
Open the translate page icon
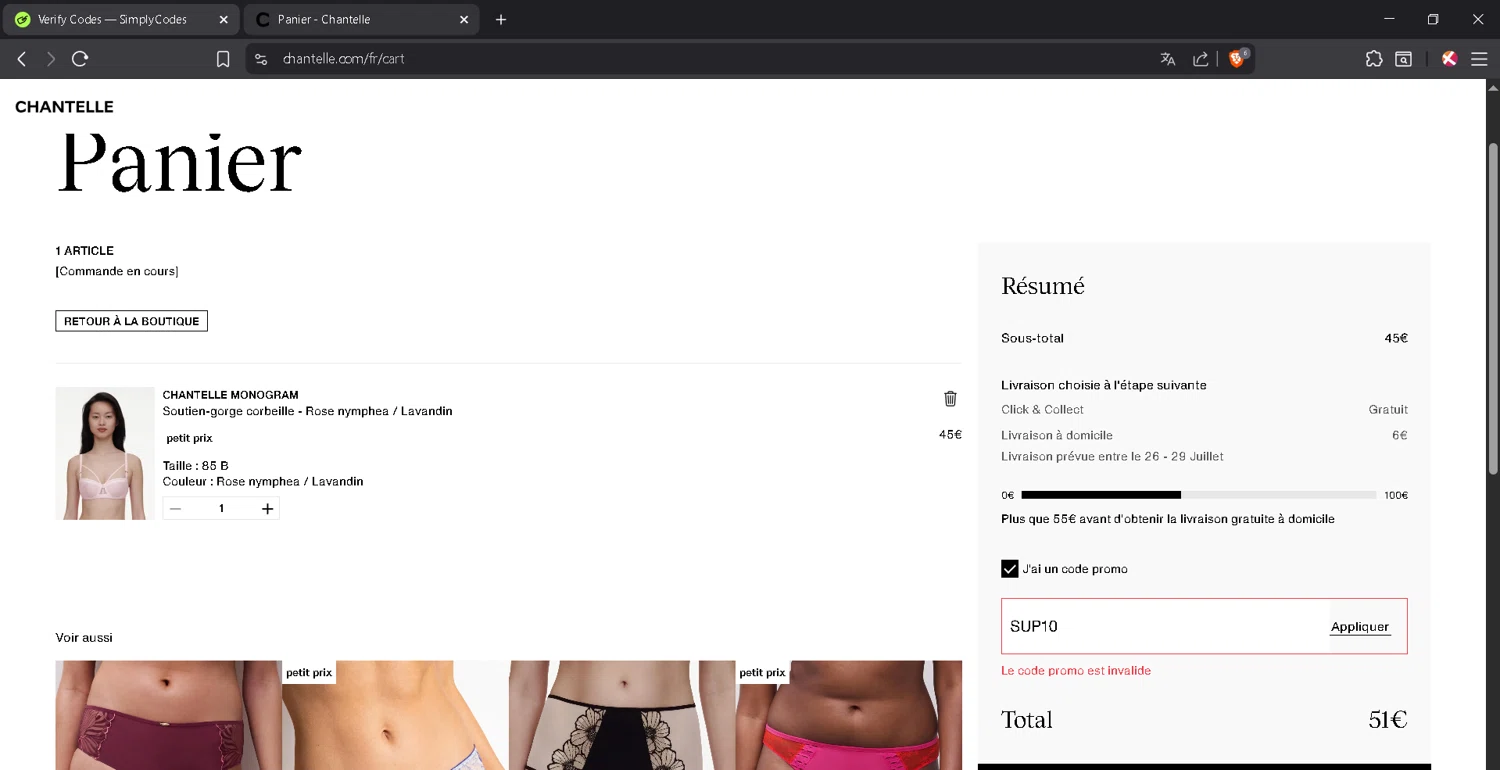coord(1167,59)
